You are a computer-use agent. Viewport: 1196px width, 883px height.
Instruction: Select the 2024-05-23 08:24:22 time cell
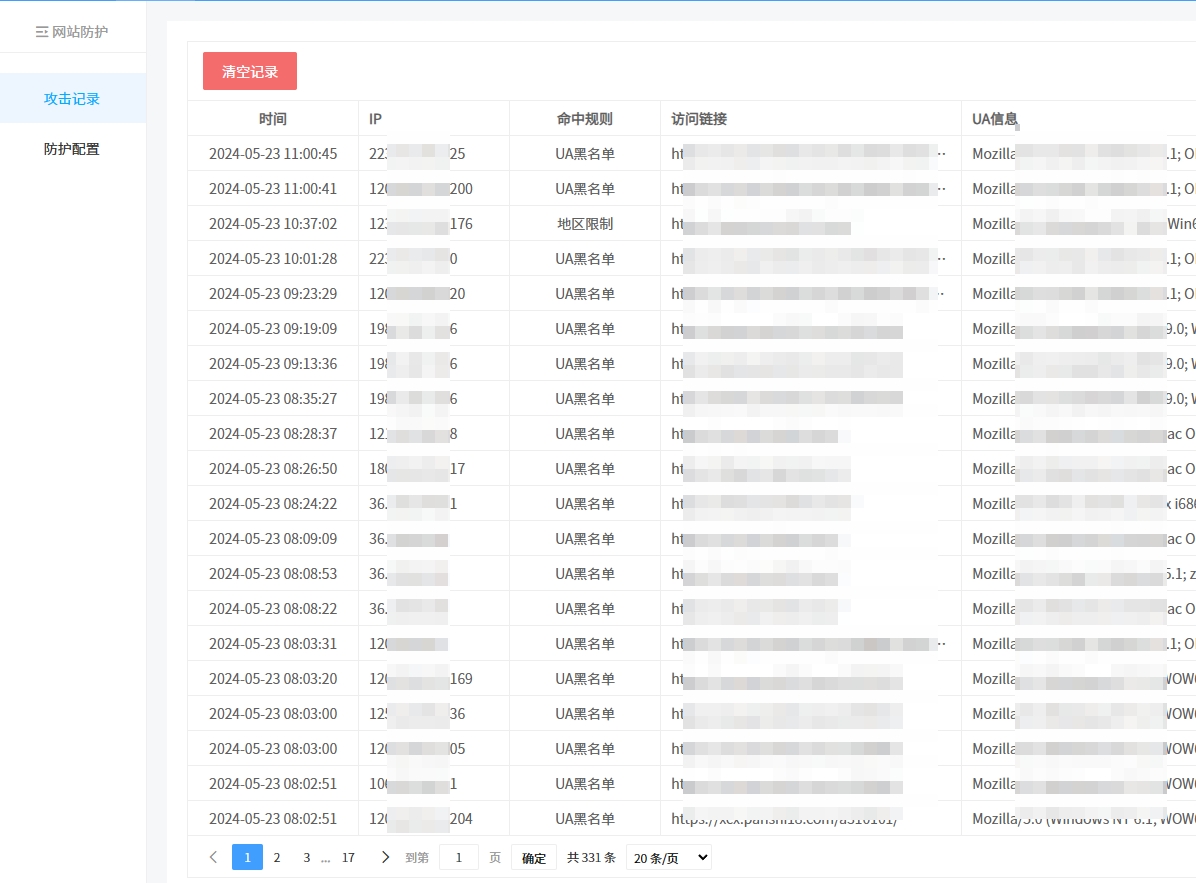[x=273, y=503]
